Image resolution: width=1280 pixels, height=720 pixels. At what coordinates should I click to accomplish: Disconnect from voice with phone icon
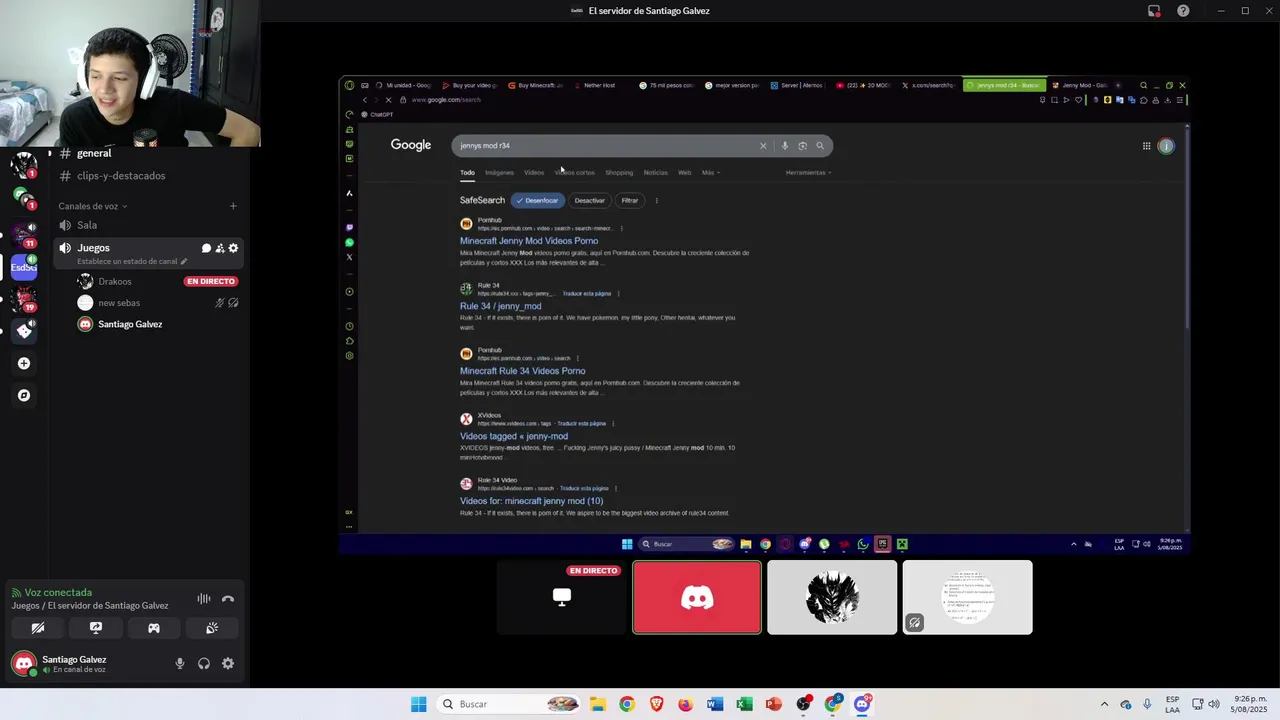pyautogui.click(x=228, y=599)
